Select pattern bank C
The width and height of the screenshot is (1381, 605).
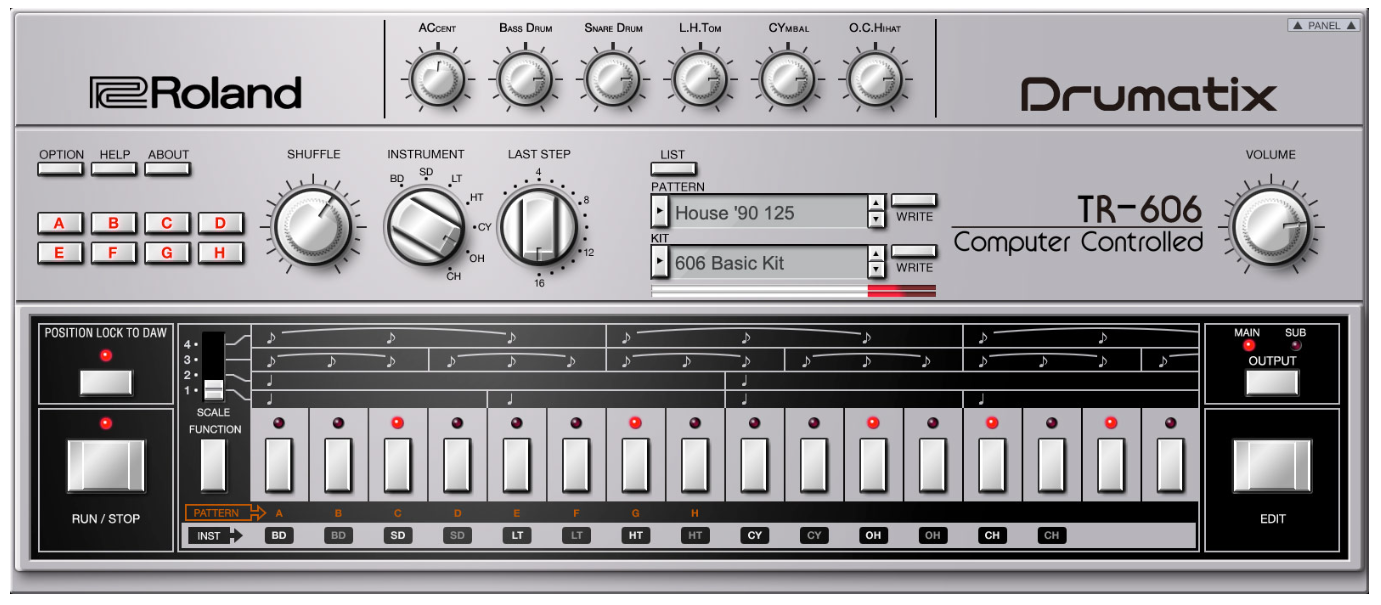[x=167, y=223]
